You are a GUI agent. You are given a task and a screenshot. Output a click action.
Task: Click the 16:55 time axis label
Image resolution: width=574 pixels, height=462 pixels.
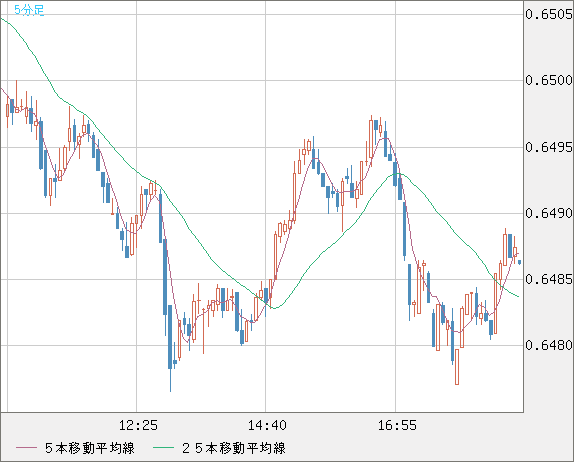[x=397, y=425]
